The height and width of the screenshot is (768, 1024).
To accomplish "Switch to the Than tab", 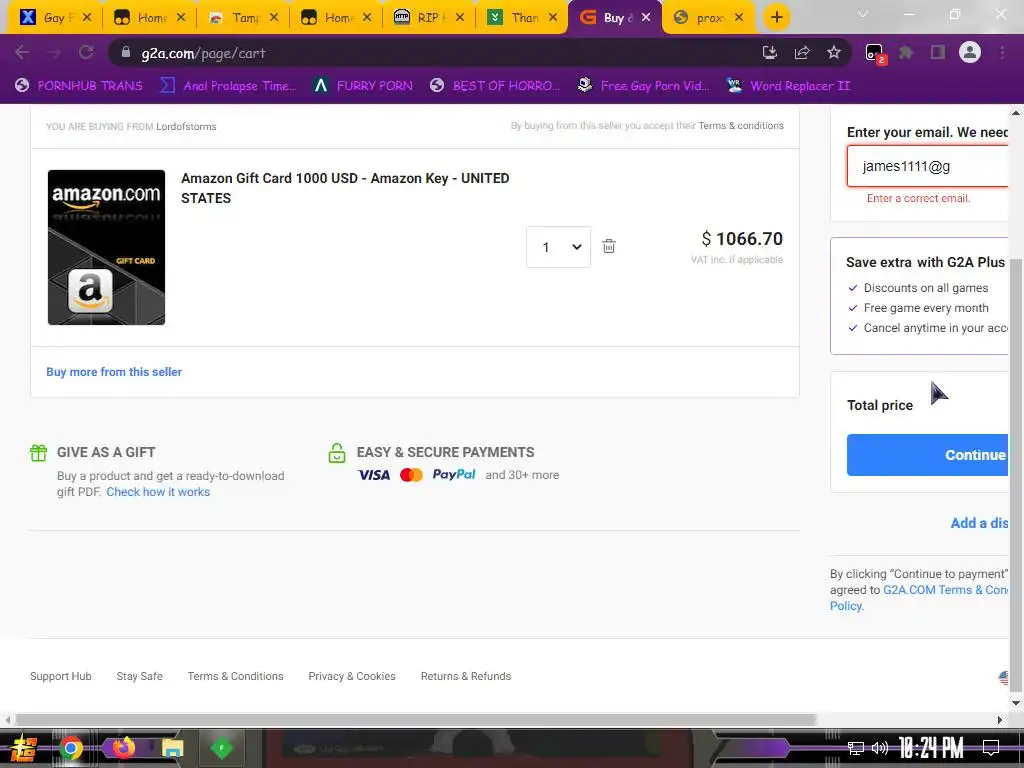I will pyautogui.click(x=522, y=18).
